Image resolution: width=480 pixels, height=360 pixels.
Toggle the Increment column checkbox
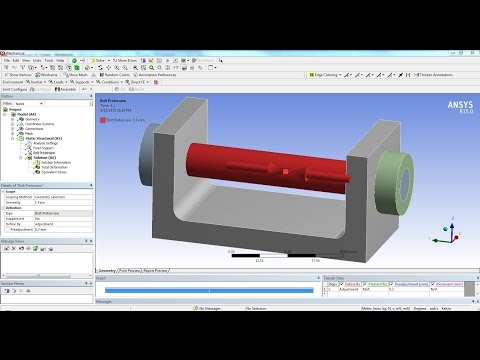tap(433, 284)
